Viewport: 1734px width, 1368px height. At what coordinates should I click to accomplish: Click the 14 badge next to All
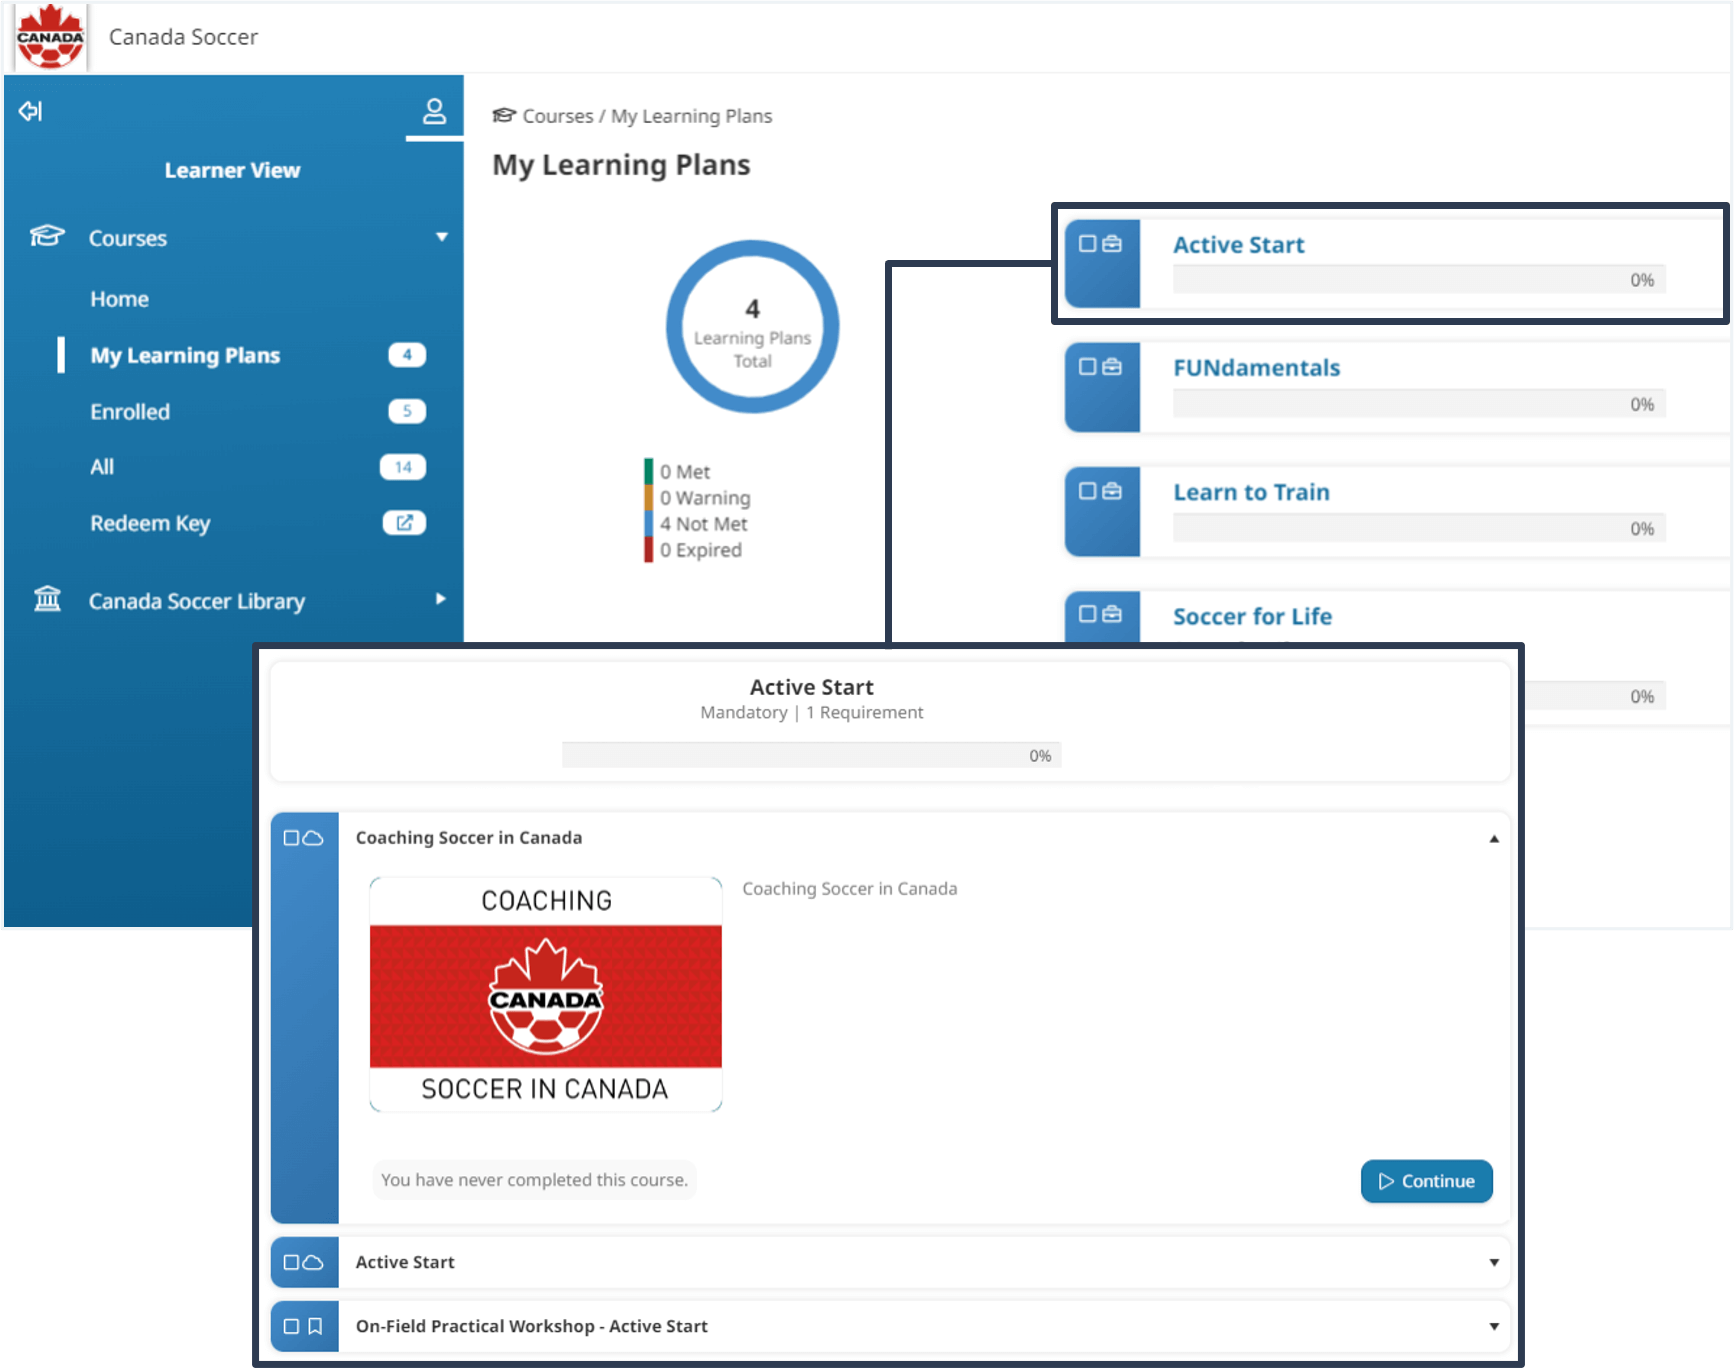click(403, 467)
